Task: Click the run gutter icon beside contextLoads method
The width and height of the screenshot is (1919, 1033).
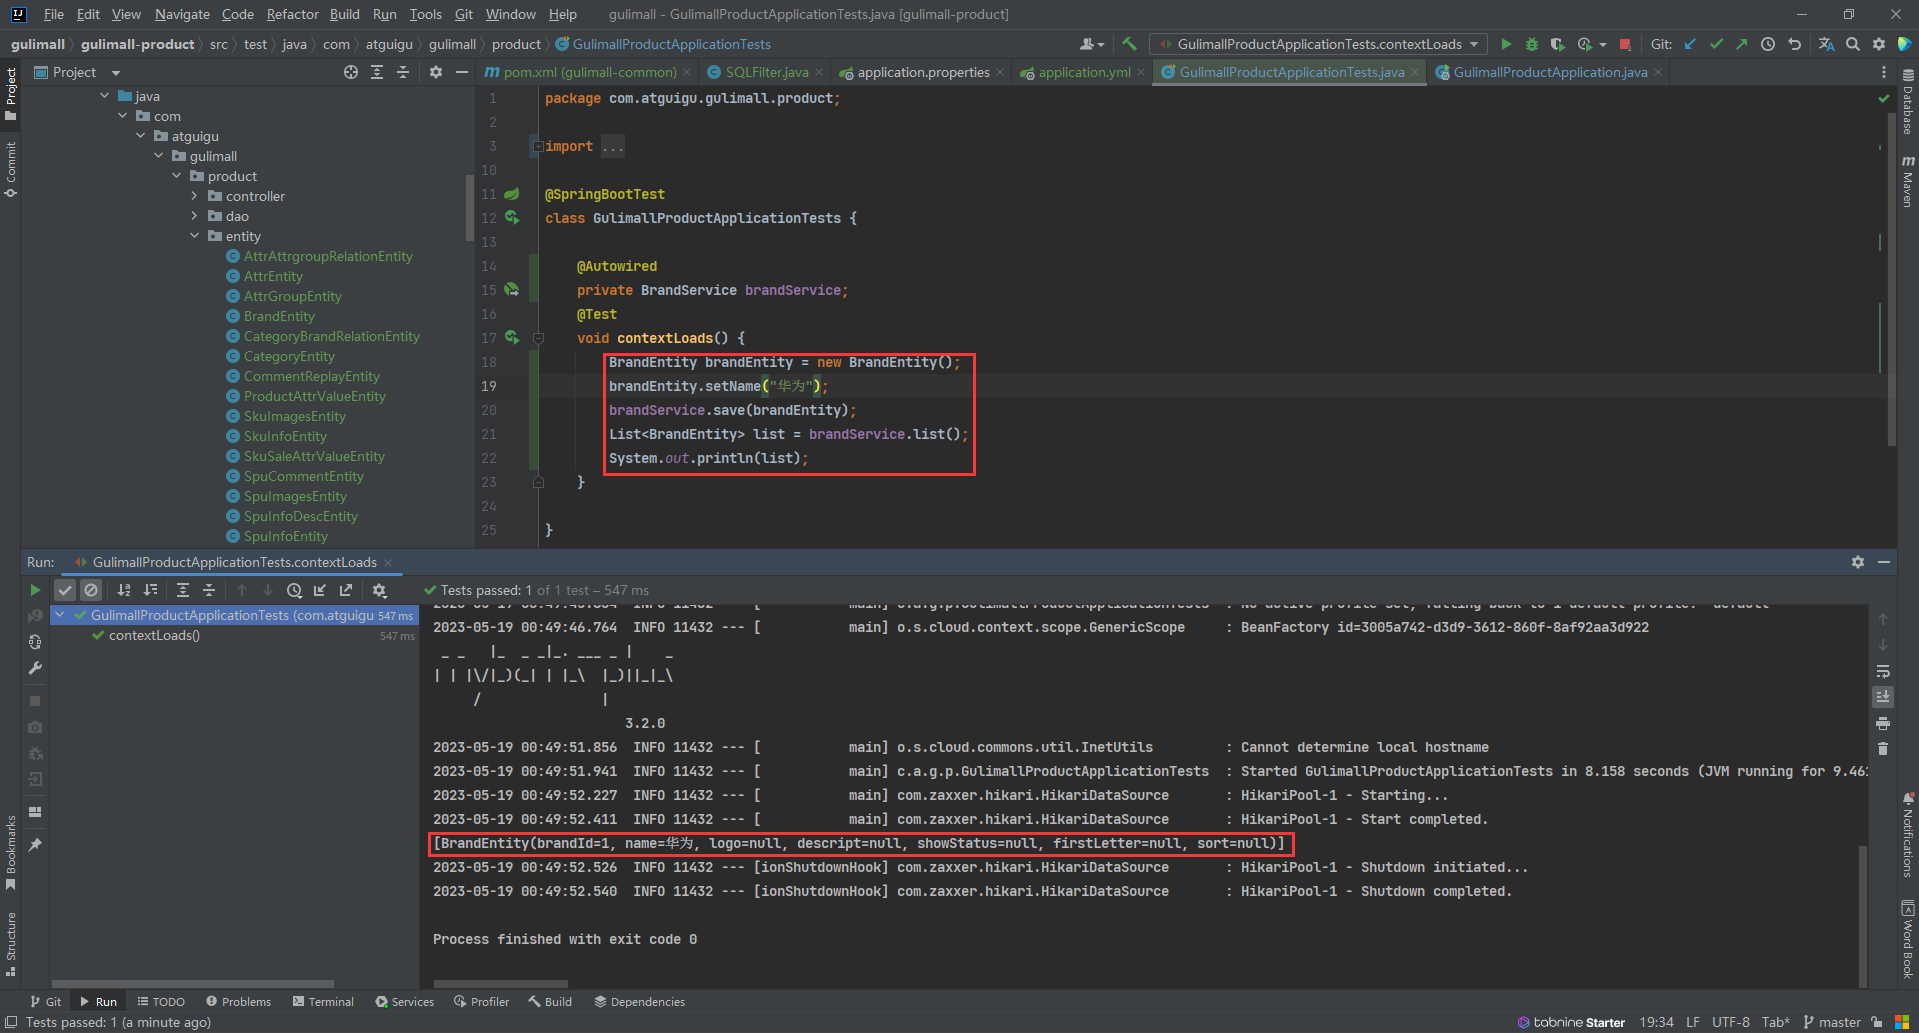Action: [512, 338]
